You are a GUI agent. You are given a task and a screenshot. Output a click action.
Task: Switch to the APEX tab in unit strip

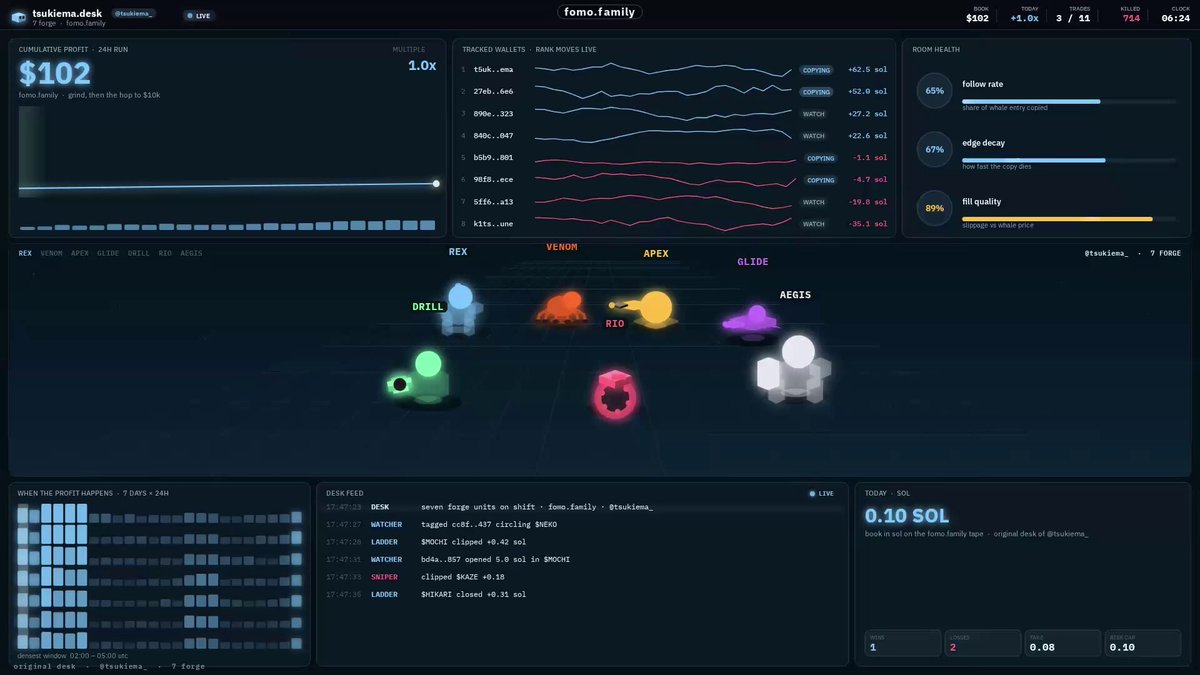(80, 253)
